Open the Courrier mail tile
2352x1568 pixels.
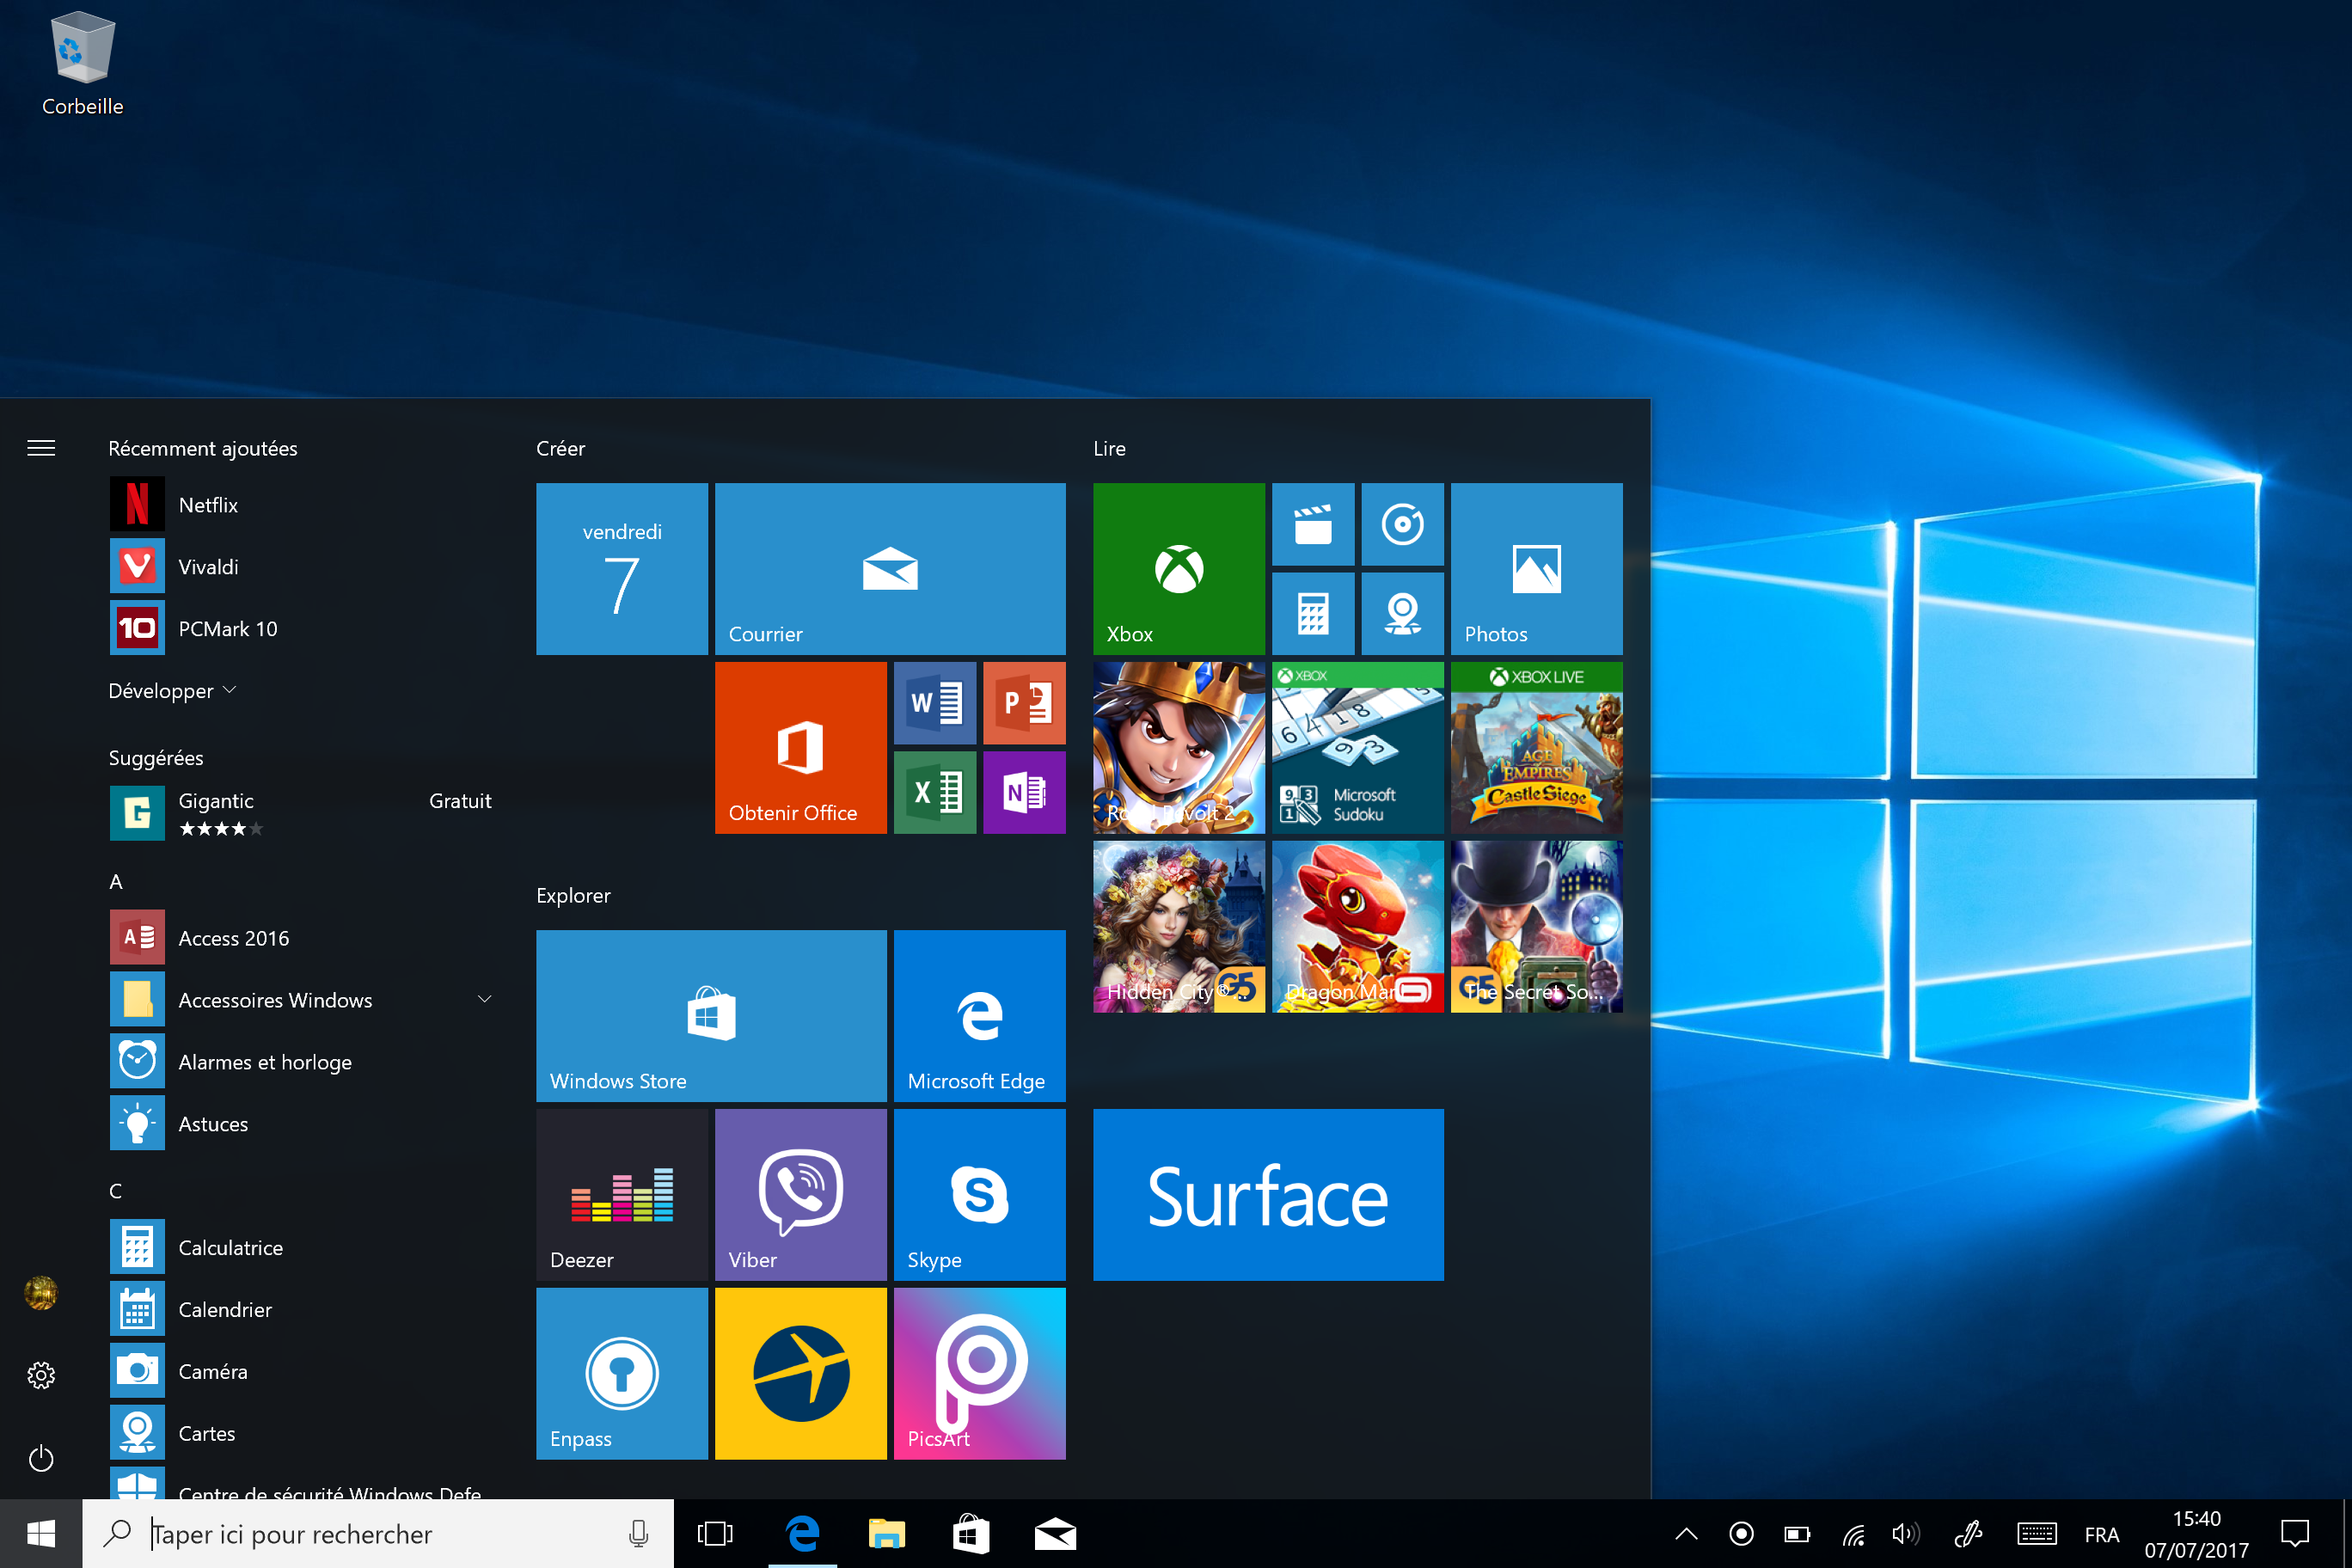pyautogui.click(x=890, y=569)
